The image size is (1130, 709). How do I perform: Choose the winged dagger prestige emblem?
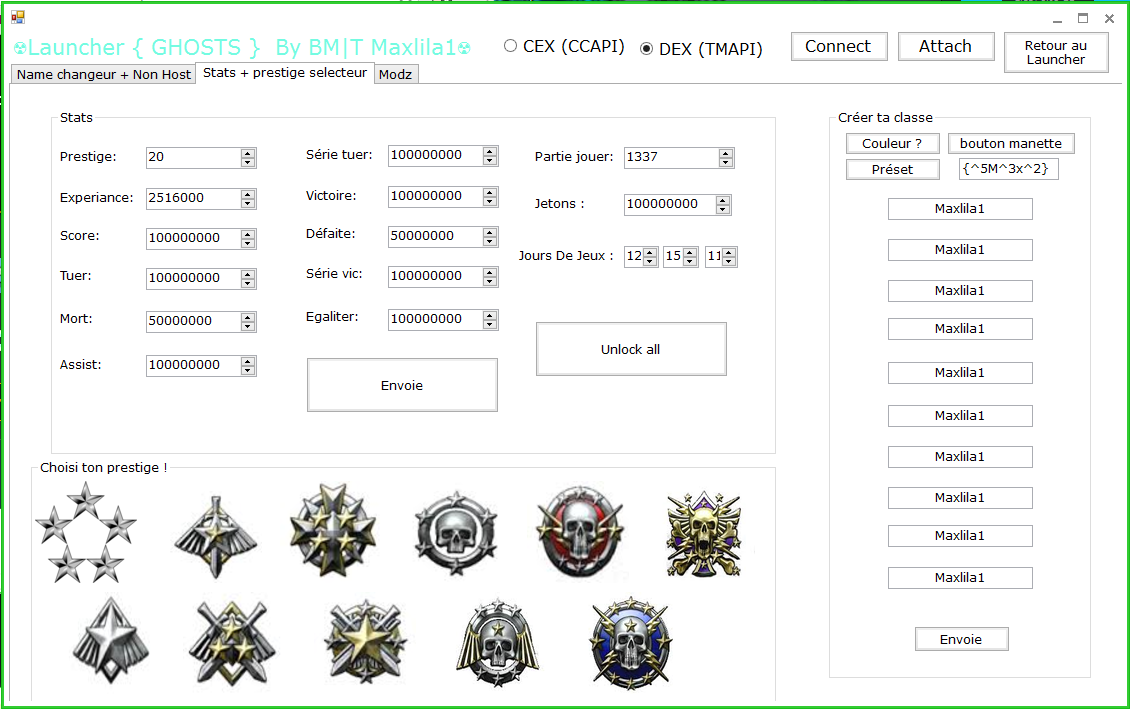click(215, 537)
